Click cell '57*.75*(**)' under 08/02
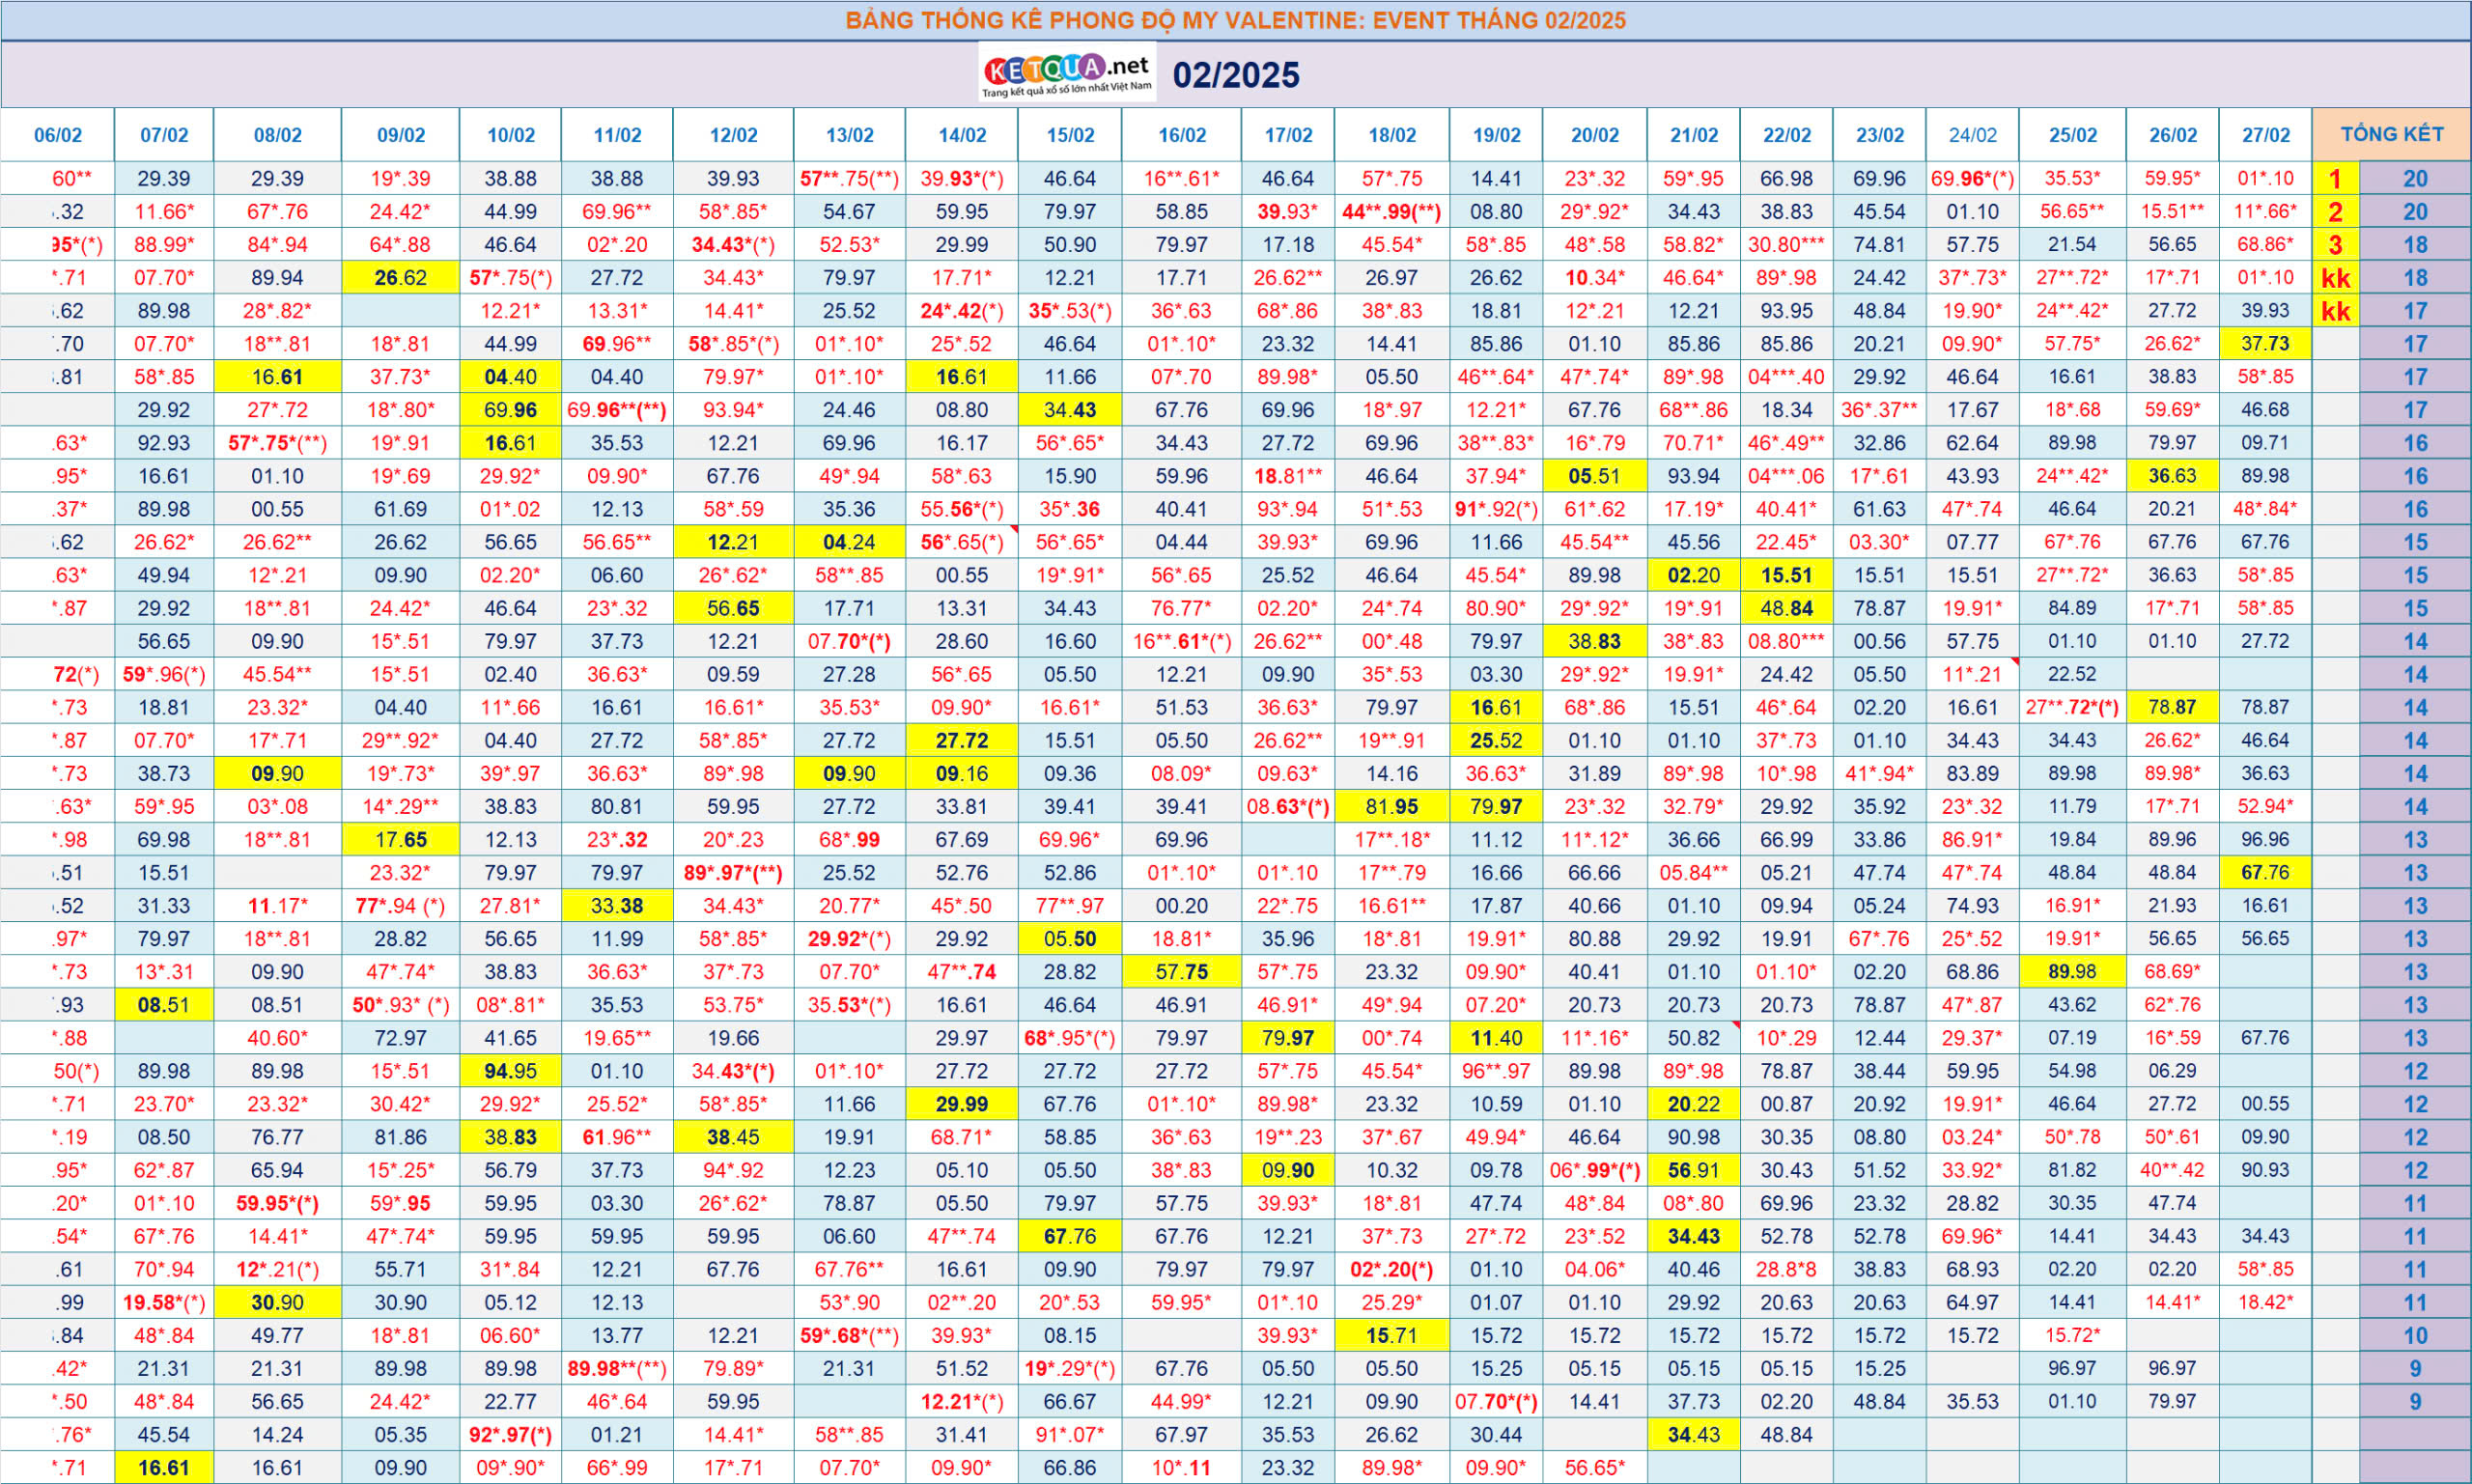 [x=277, y=443]
